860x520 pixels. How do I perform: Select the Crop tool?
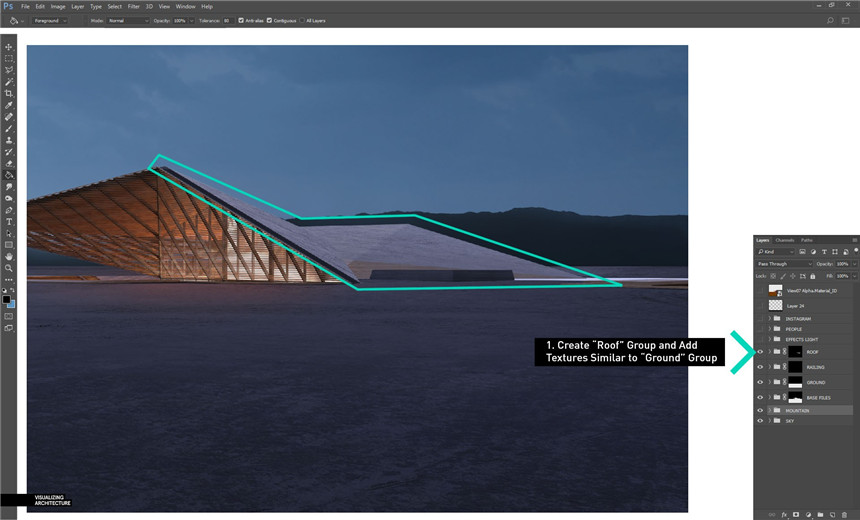(9, 93)
